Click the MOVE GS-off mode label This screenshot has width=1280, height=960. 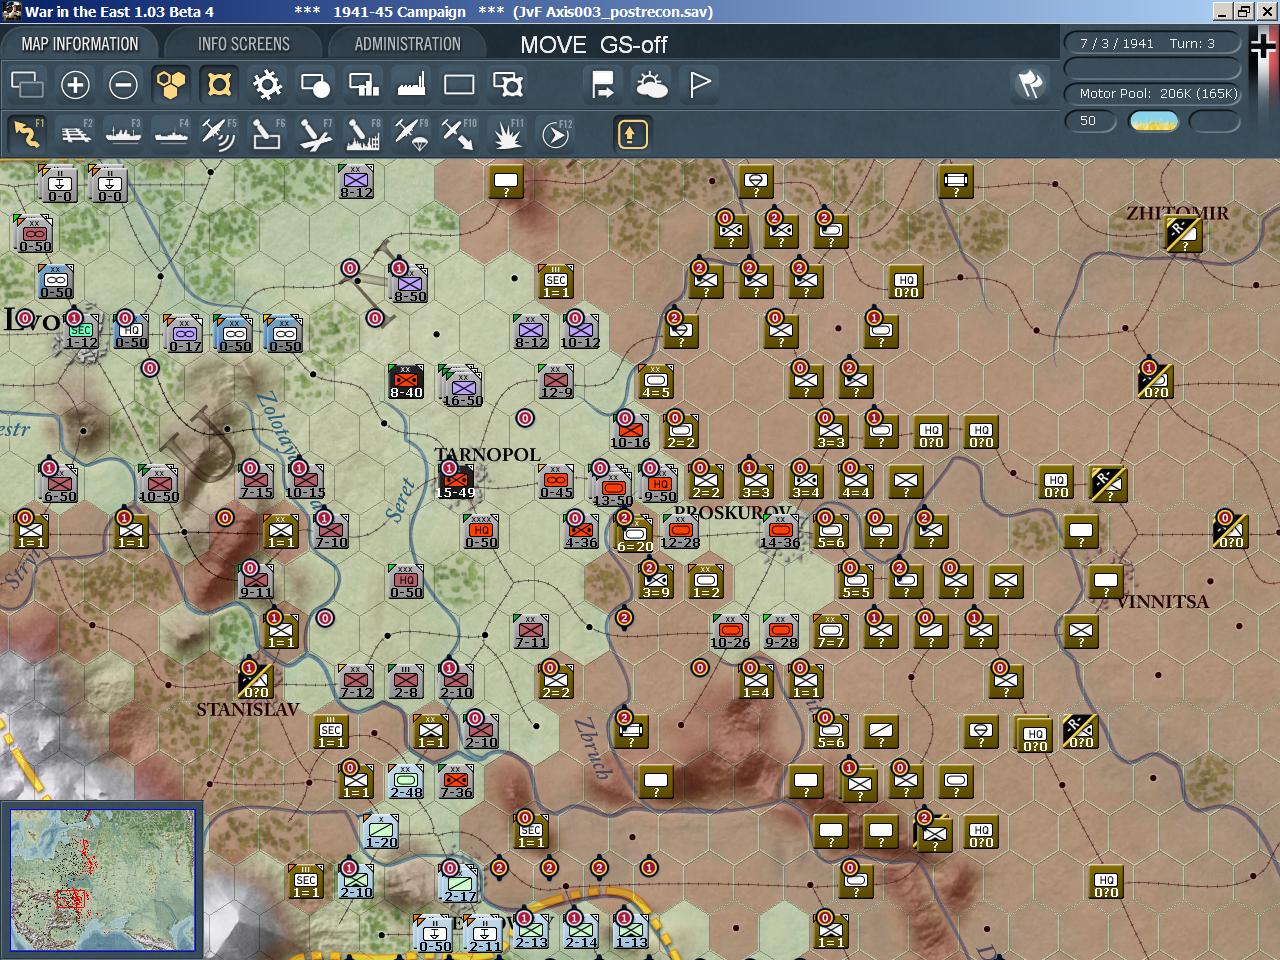click(594, 45)
